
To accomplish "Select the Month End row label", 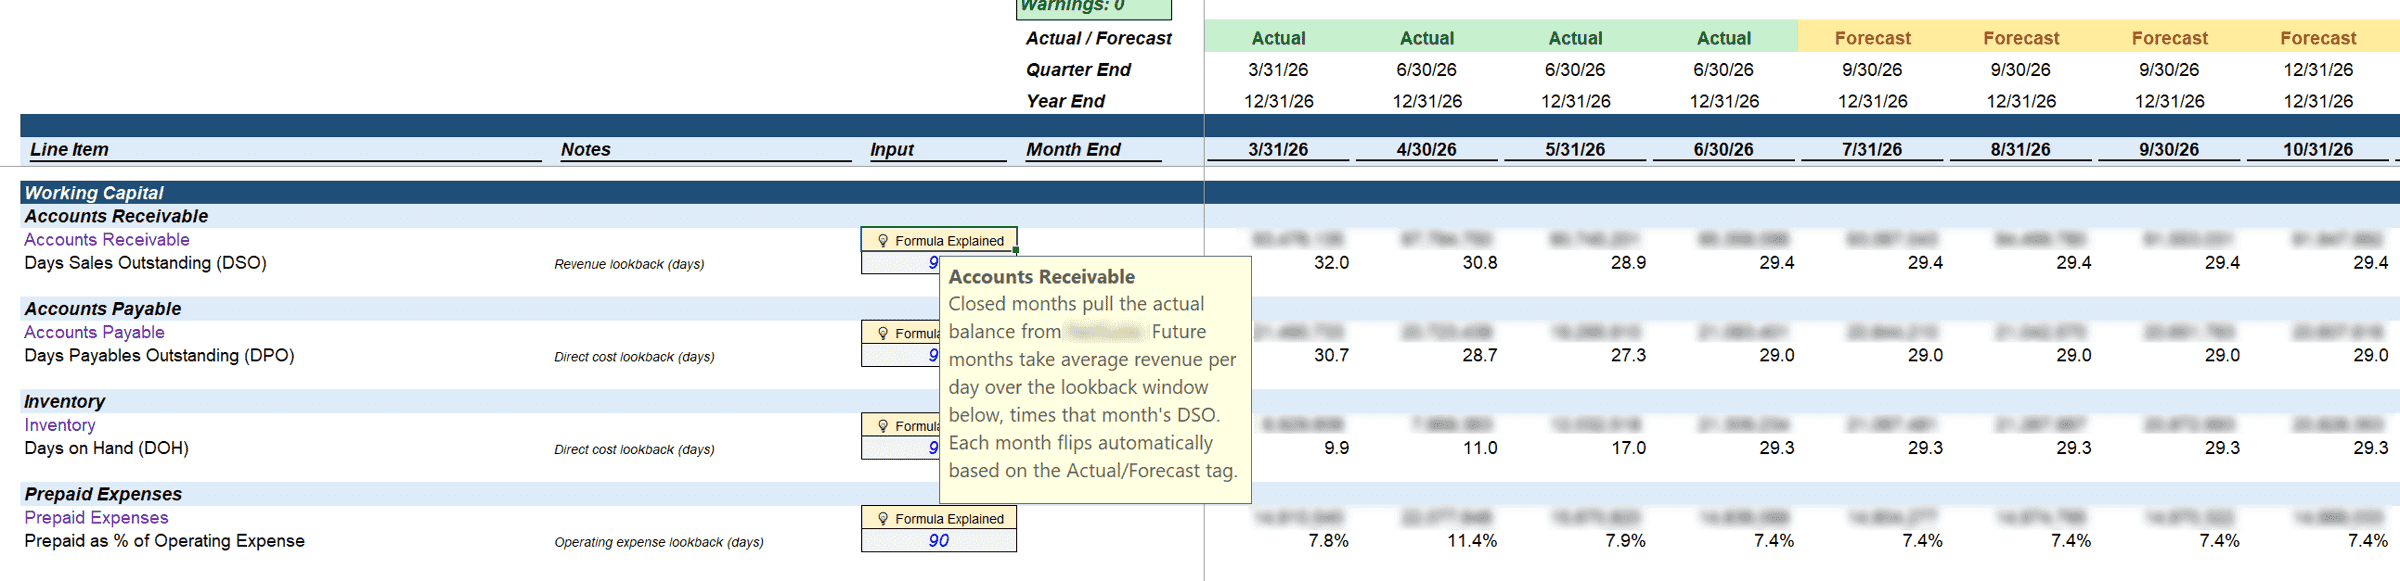I will pos(1073,150).
